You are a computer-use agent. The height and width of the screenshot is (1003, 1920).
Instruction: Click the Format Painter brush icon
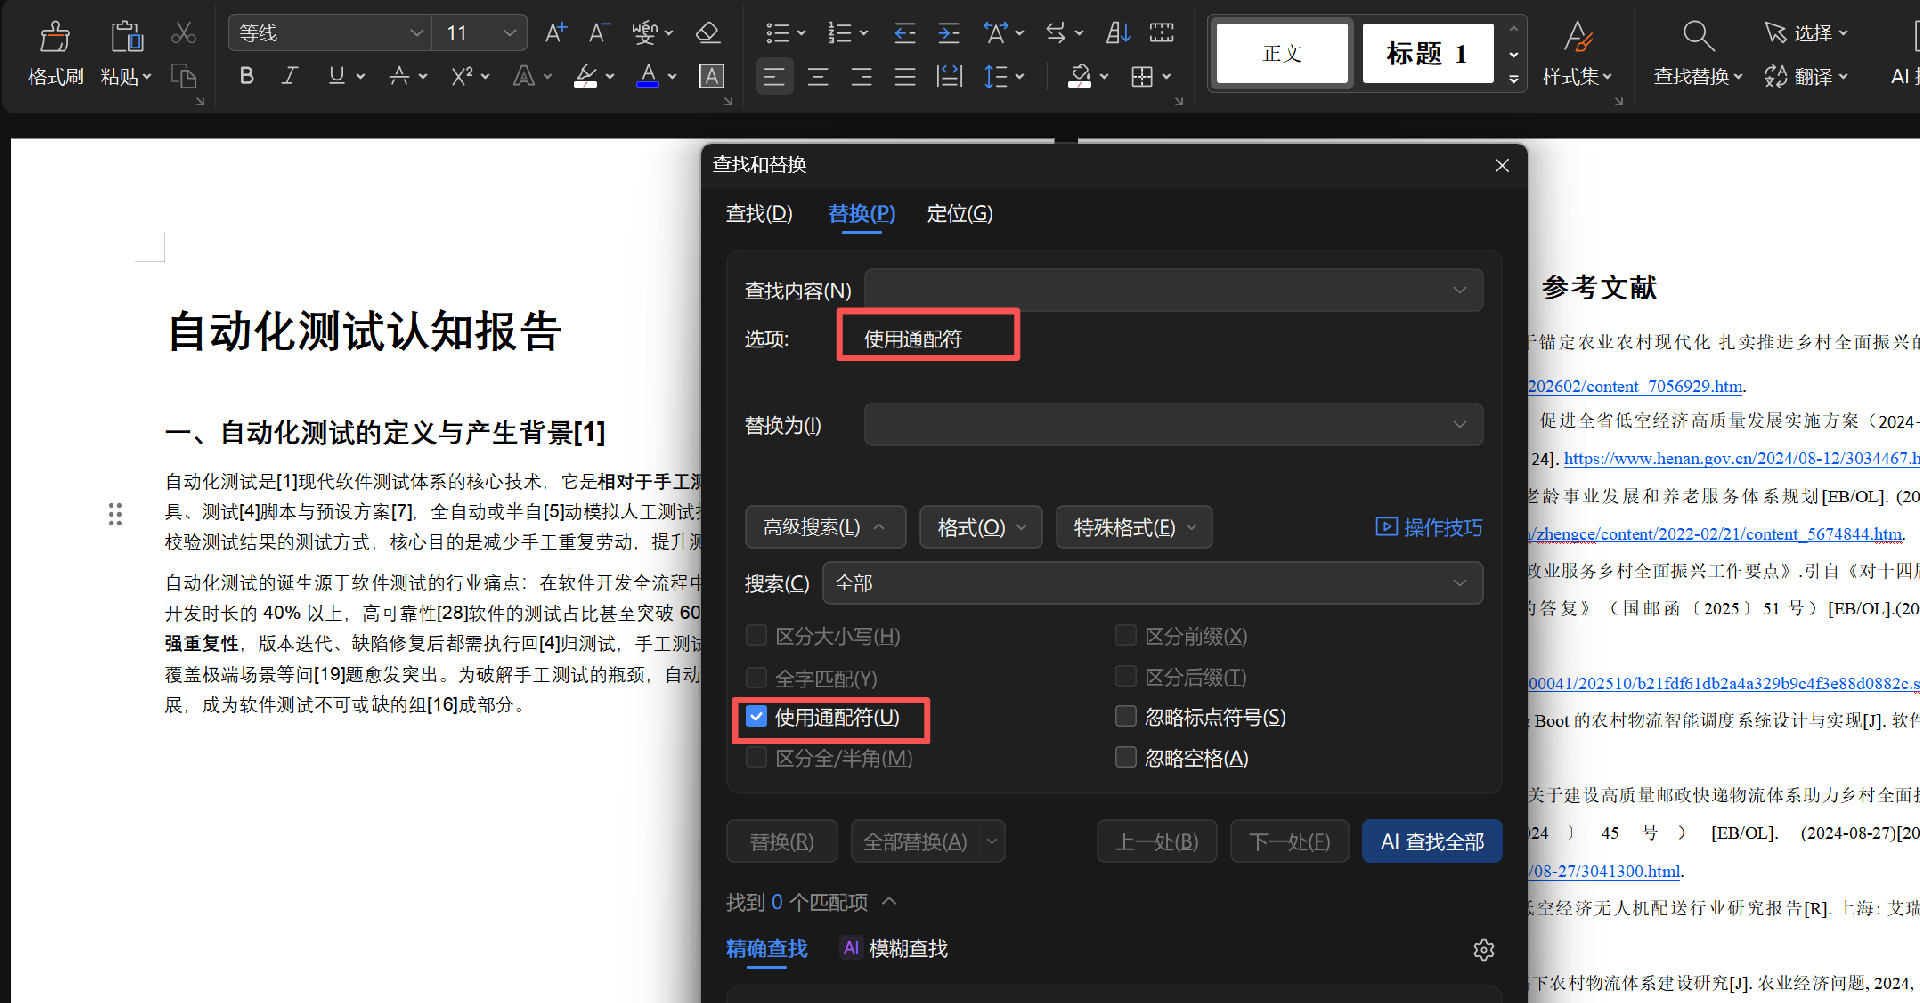pyautogui.click(x=55, y=36)
